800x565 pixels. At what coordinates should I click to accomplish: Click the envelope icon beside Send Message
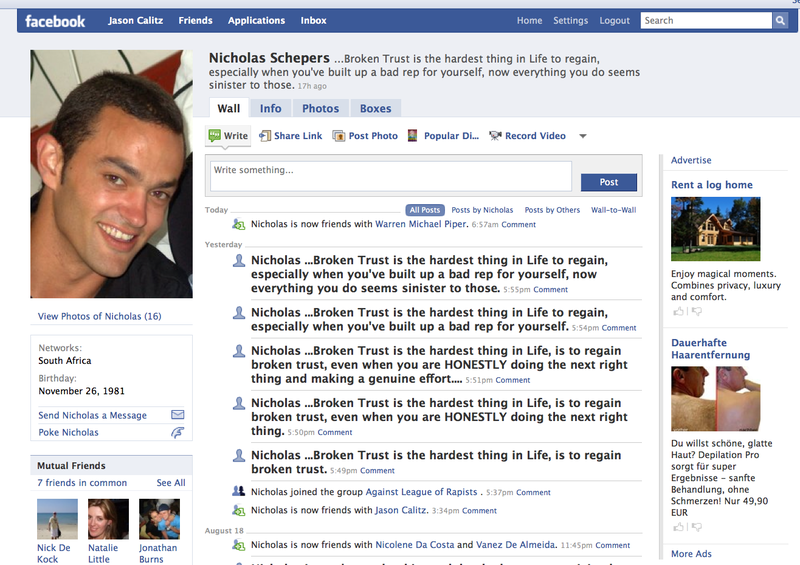coord(178,414)
